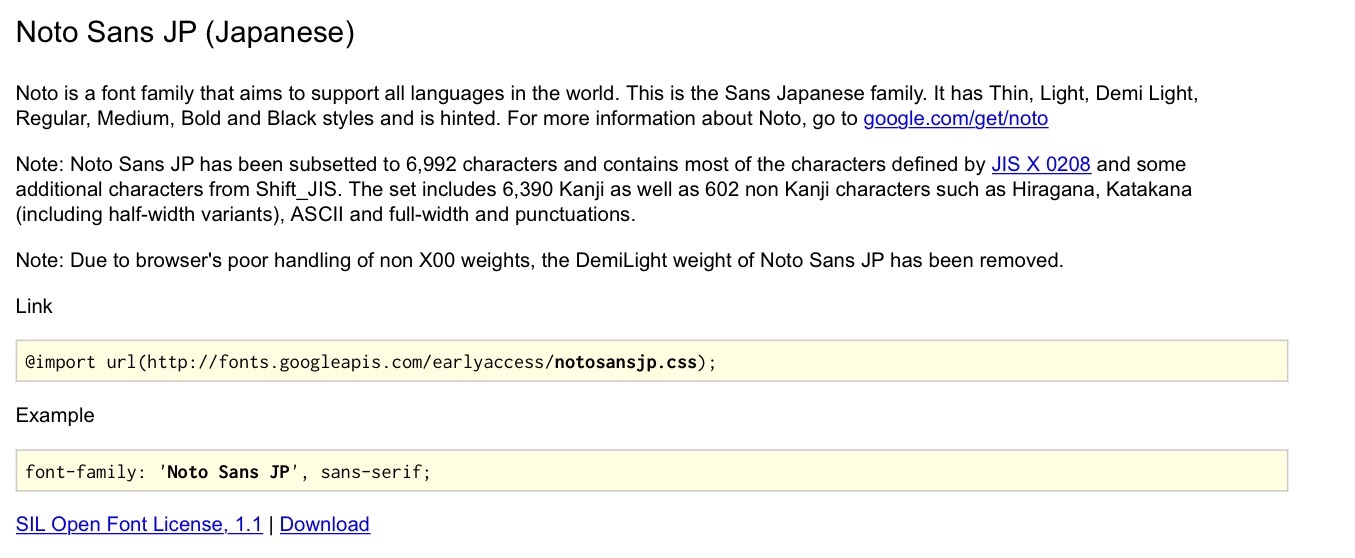Click the @import url code box

pos(652,361)
